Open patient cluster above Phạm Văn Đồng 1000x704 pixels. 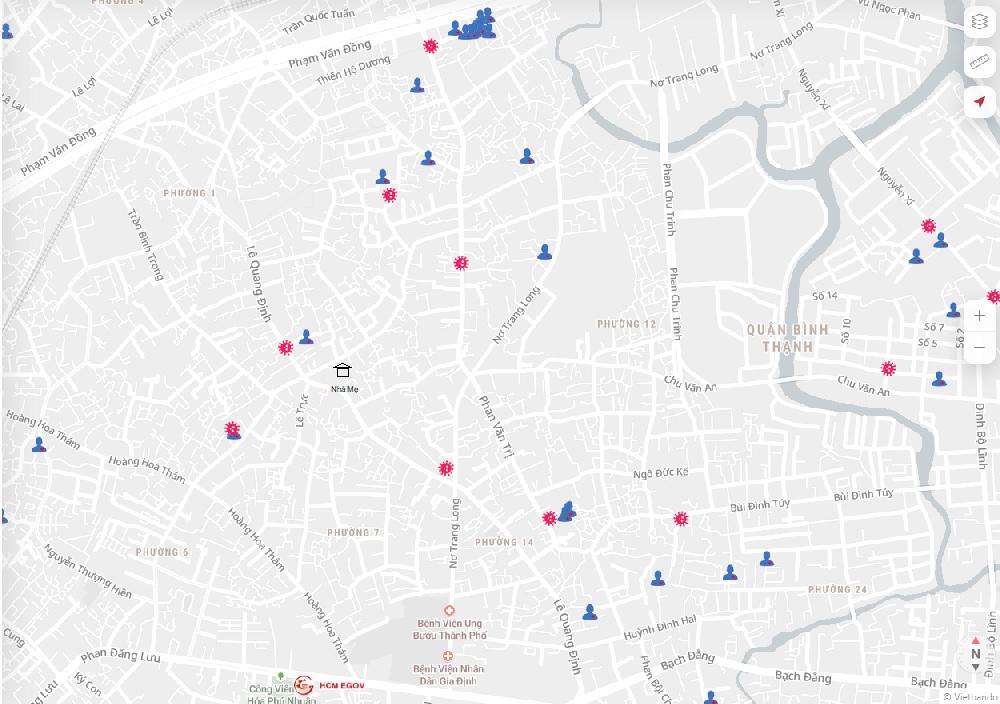click(x=473, y=26)
